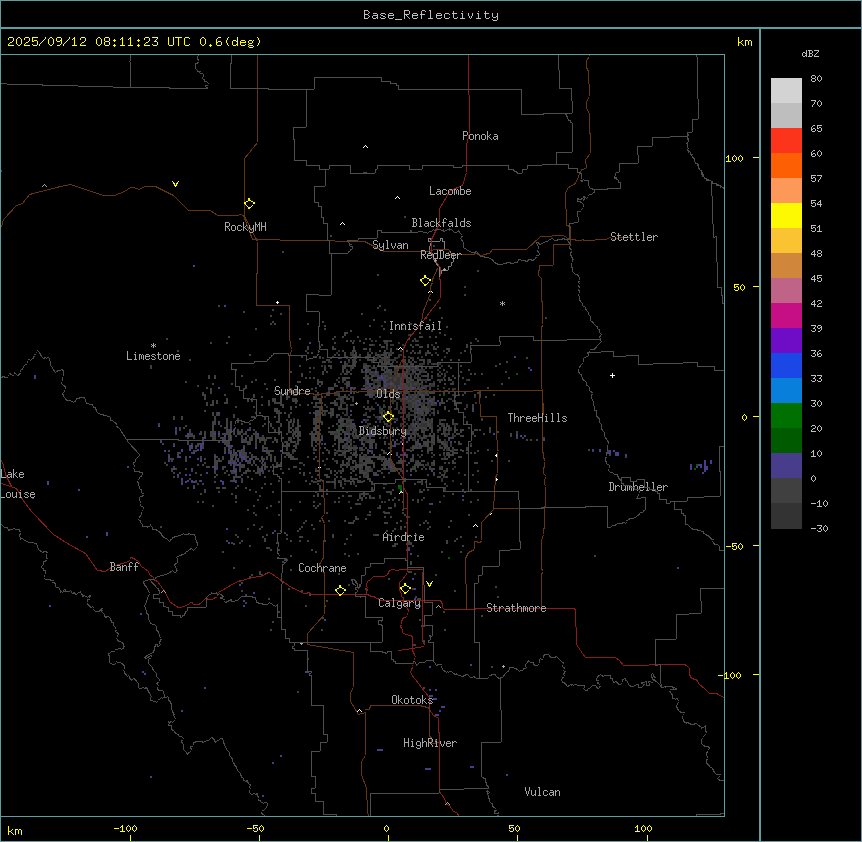Click the yellow diamond marker below Cochrane
This screenshot has height=842, width=862.
tap(340, 590)
